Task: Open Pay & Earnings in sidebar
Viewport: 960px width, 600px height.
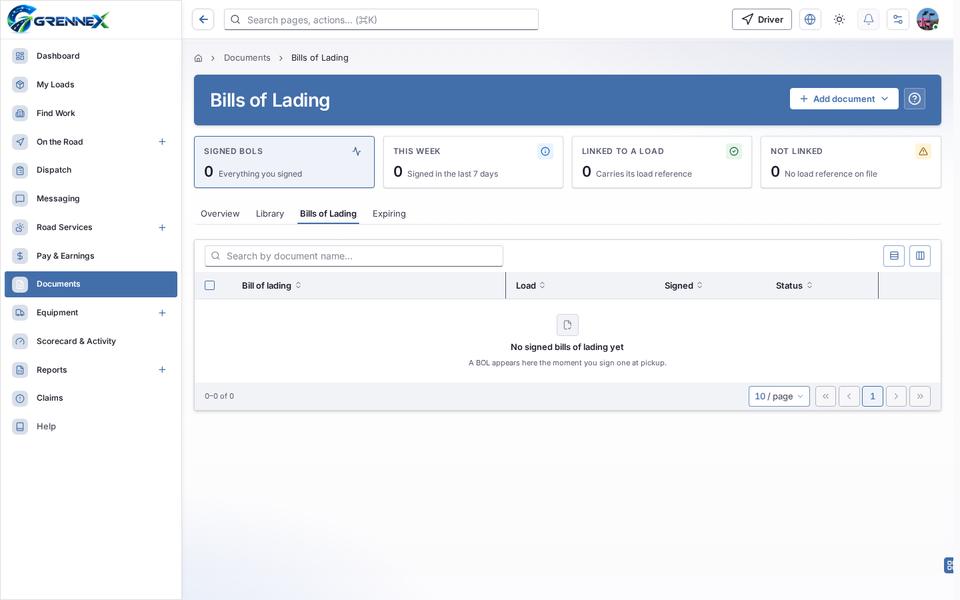Action: [91, 256]
